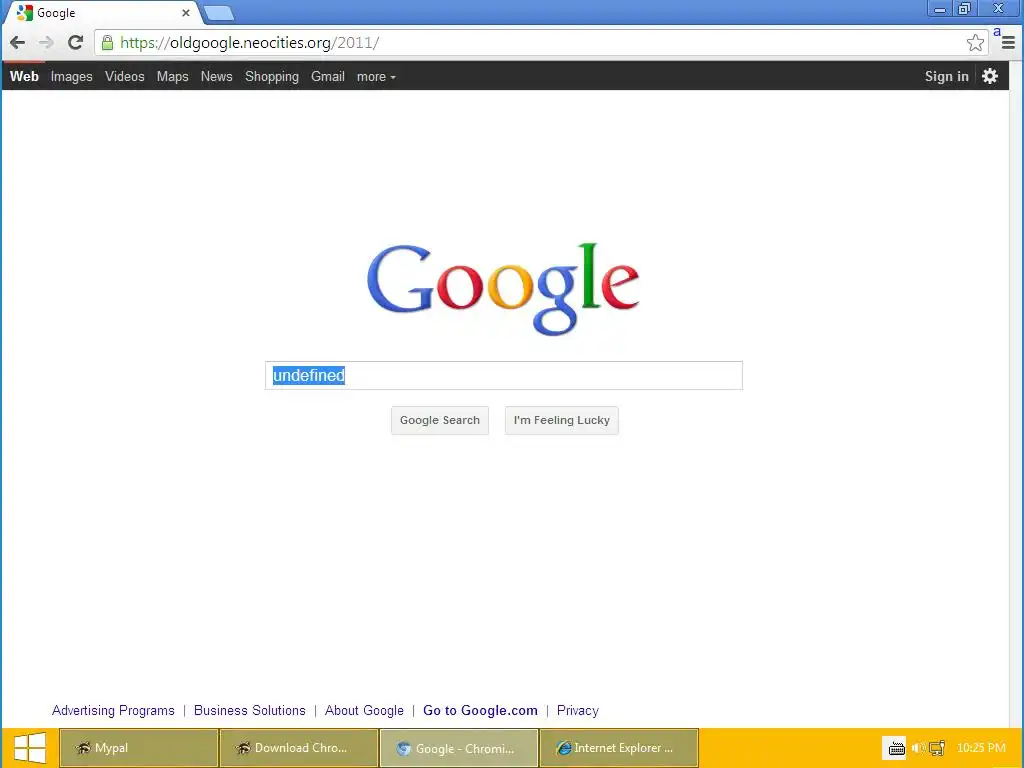The image size is (1024, 768).
Task: Select the Web tab in navbar
Action: [24, 76]
